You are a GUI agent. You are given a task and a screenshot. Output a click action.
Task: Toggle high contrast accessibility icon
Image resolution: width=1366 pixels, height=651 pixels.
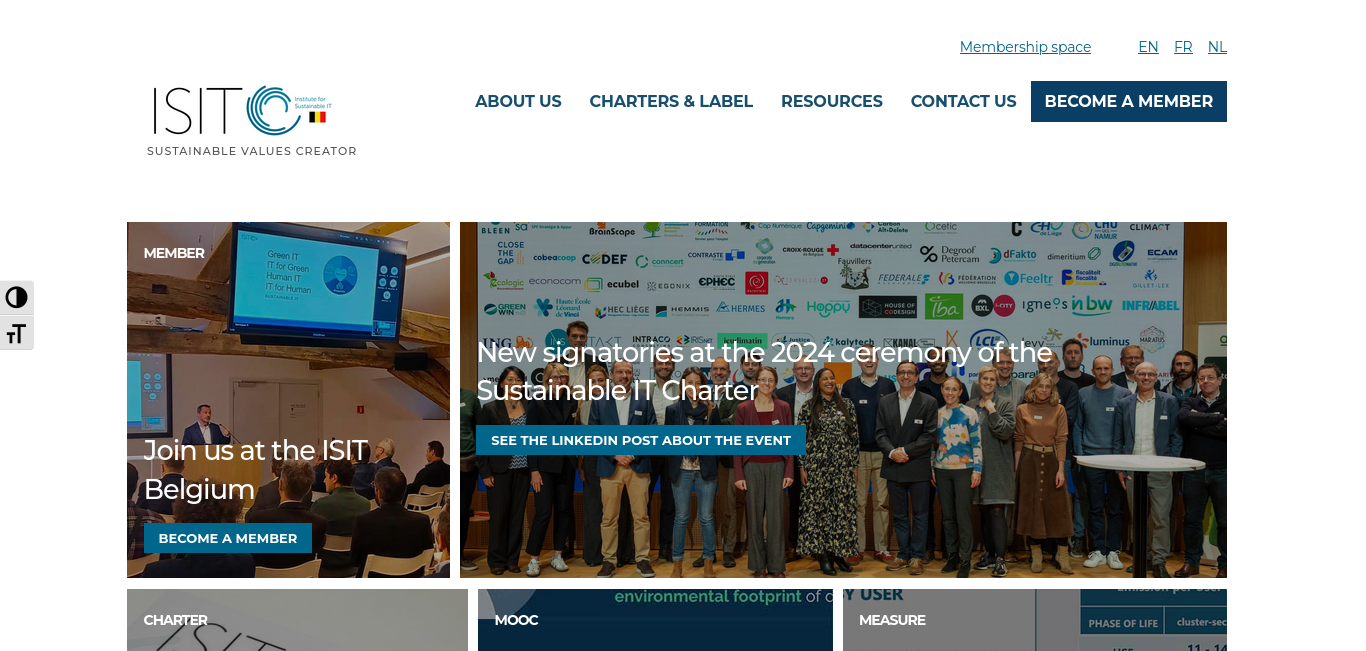(17, 298)
